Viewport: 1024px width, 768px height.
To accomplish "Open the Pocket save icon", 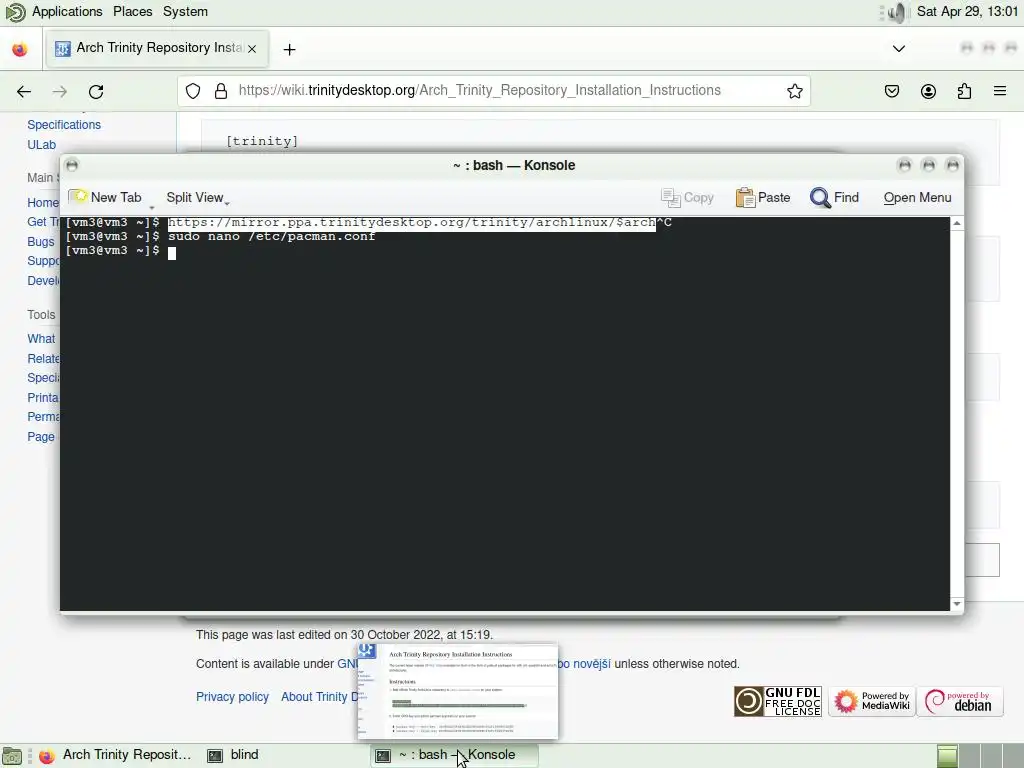I will coord(891,91).
